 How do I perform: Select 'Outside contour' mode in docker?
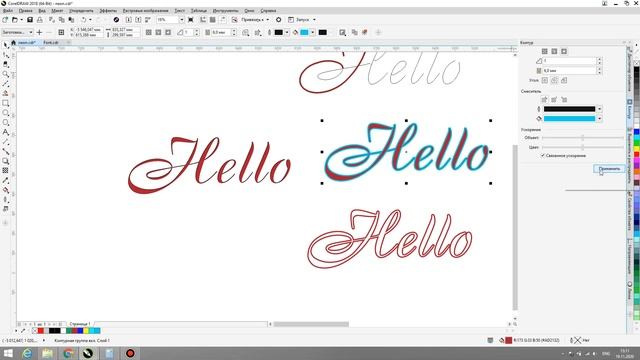pyautogui.click(x=564, y=51)
